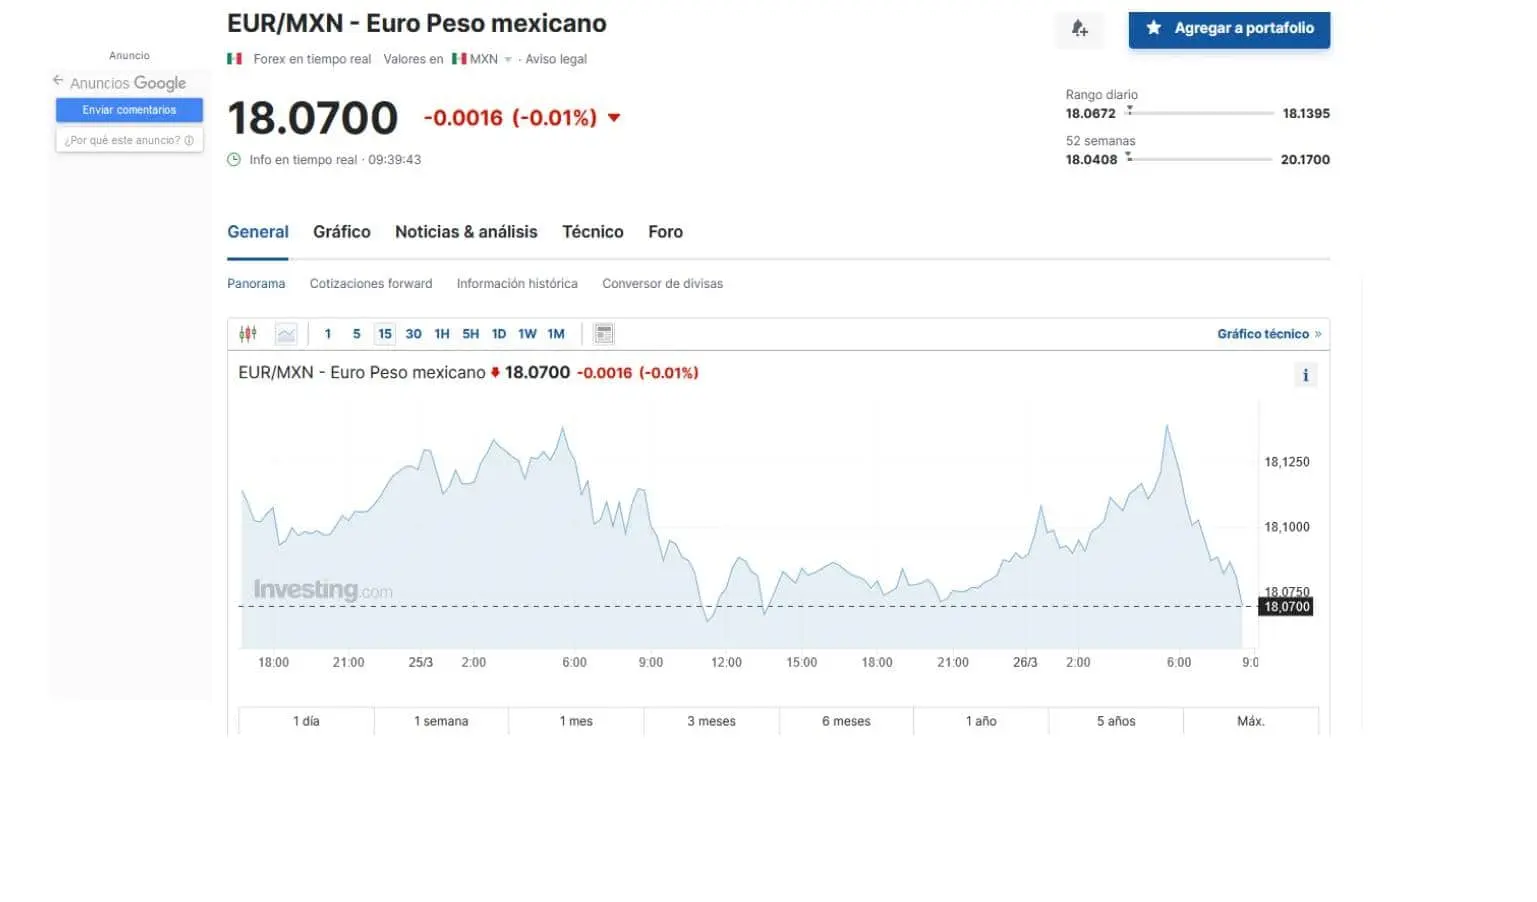
Task: Click the alert bell icon
Action: tap(1079, 29)
